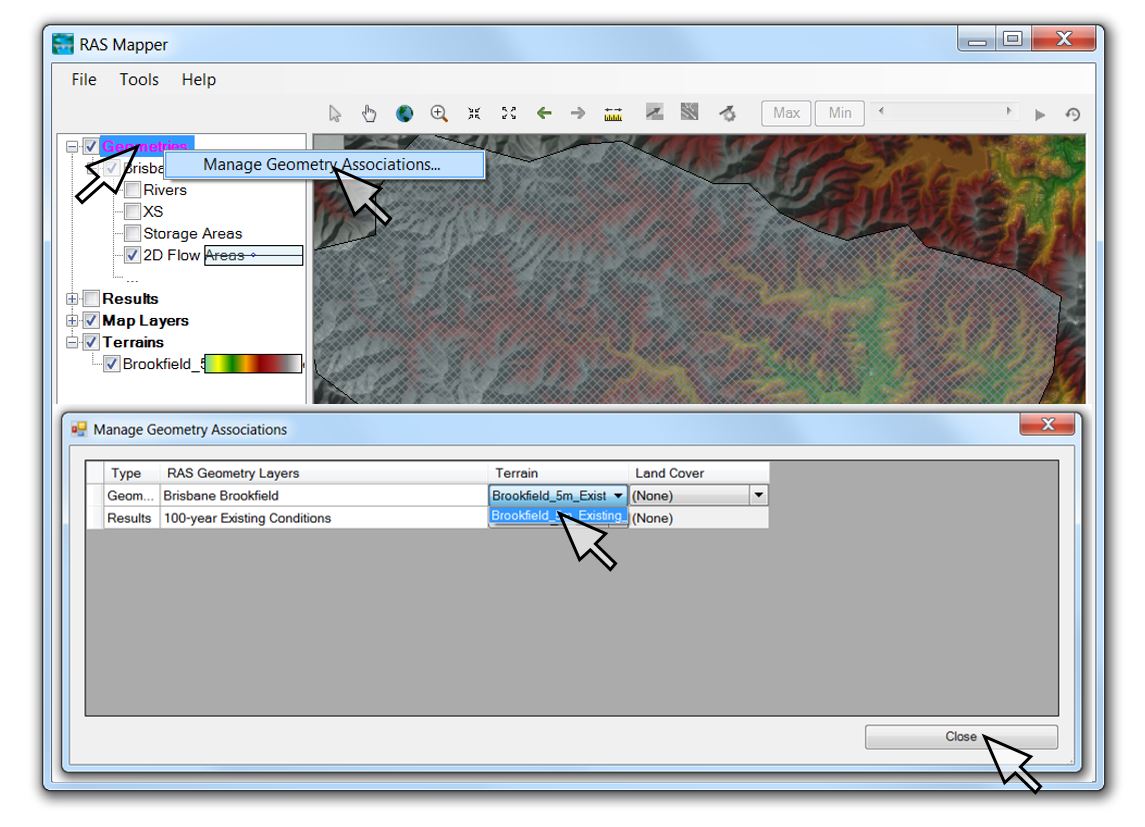Click the hatched map layer toolbar icon
The image size is (1145, 827).
(x=689, y=112)
